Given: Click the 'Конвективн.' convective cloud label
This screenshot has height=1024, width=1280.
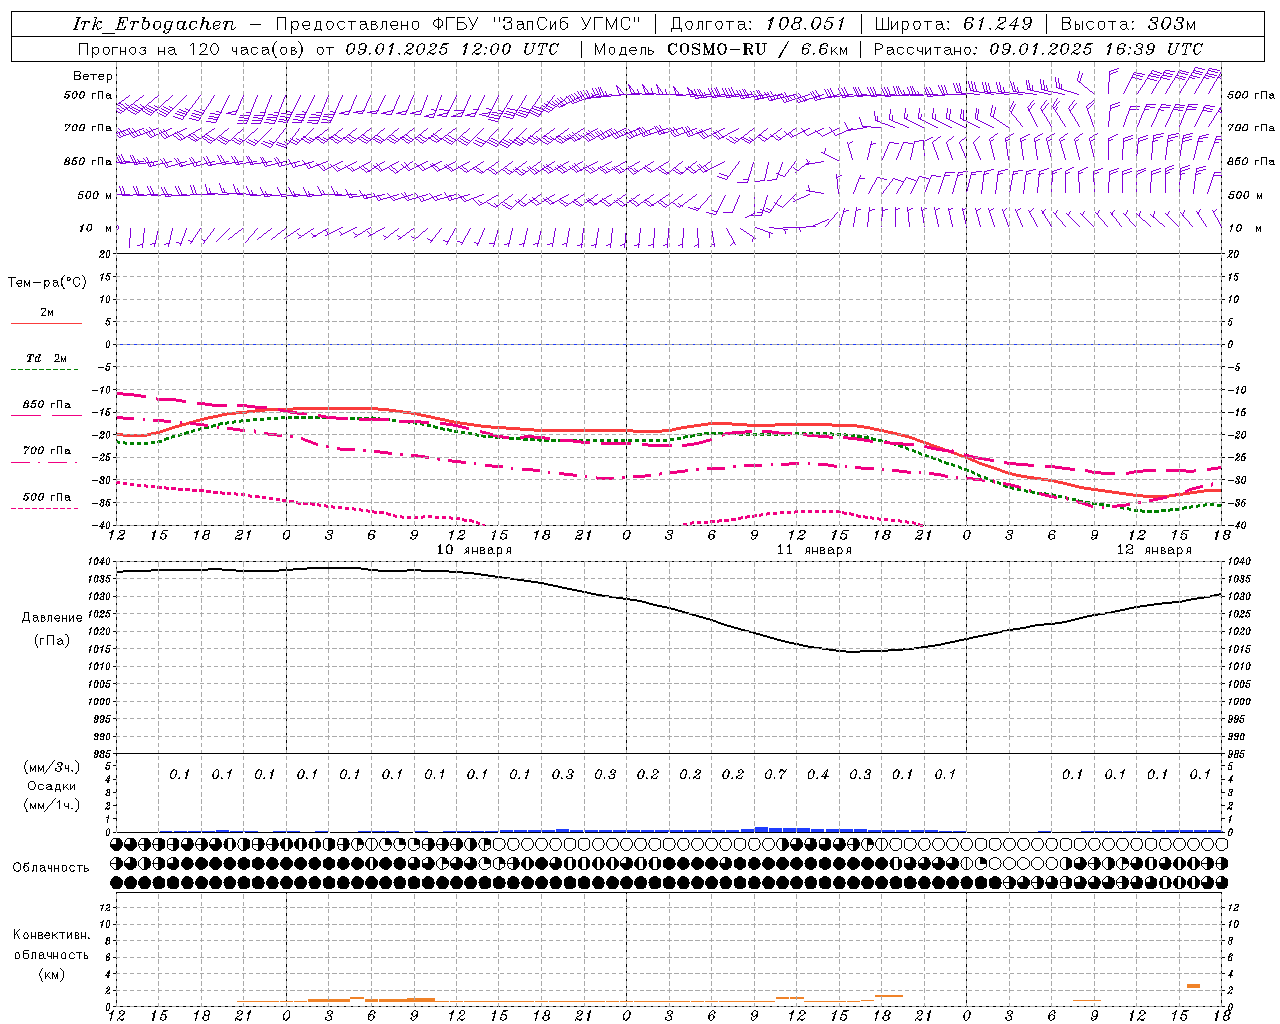Looking at the screenshot, I should pos(51,935).
